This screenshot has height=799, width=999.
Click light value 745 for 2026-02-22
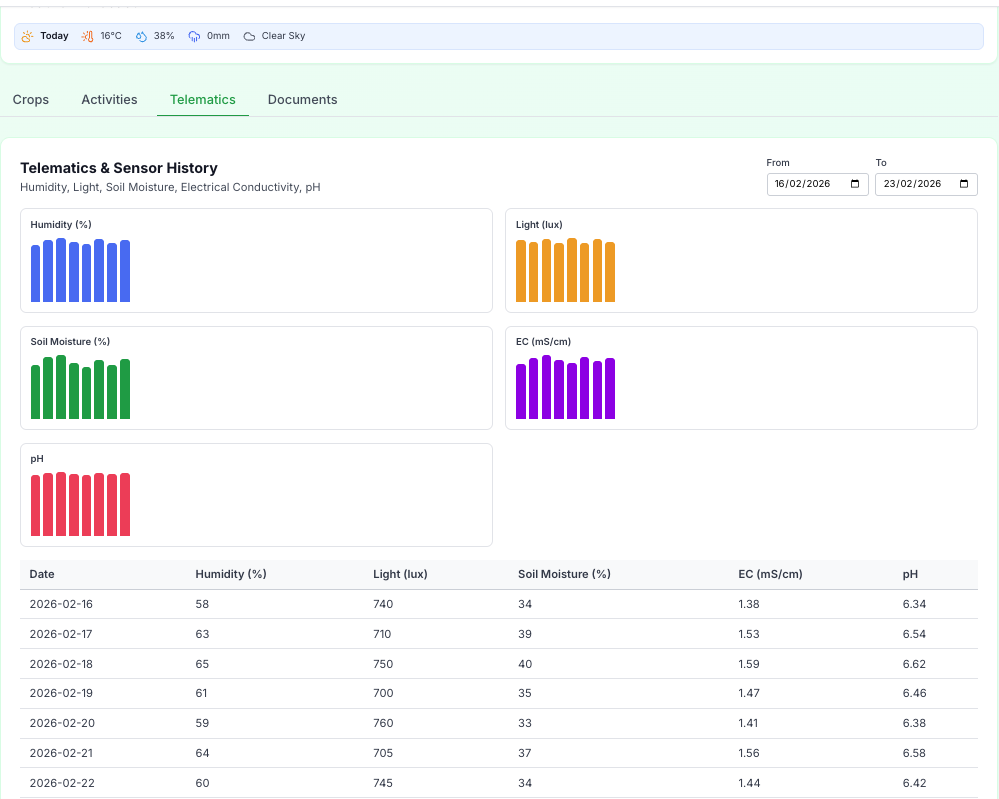383,783
